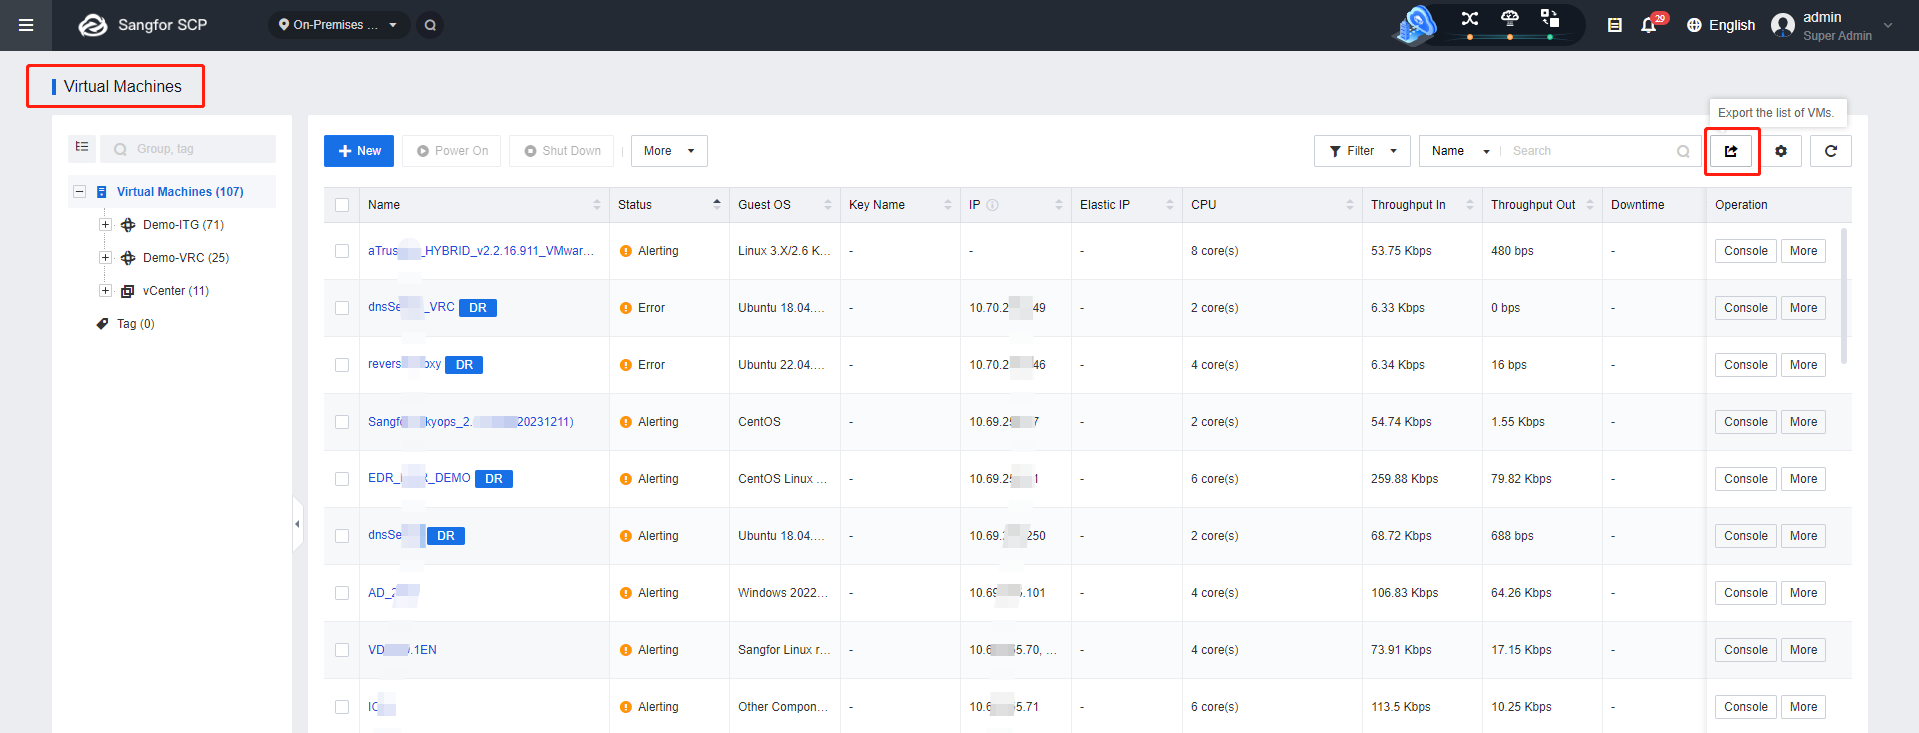The width and height of the screenshot is (1919, 733).
Task: Click the VM Search input field
Action: pyautogui.click(x=1590, y=151)
